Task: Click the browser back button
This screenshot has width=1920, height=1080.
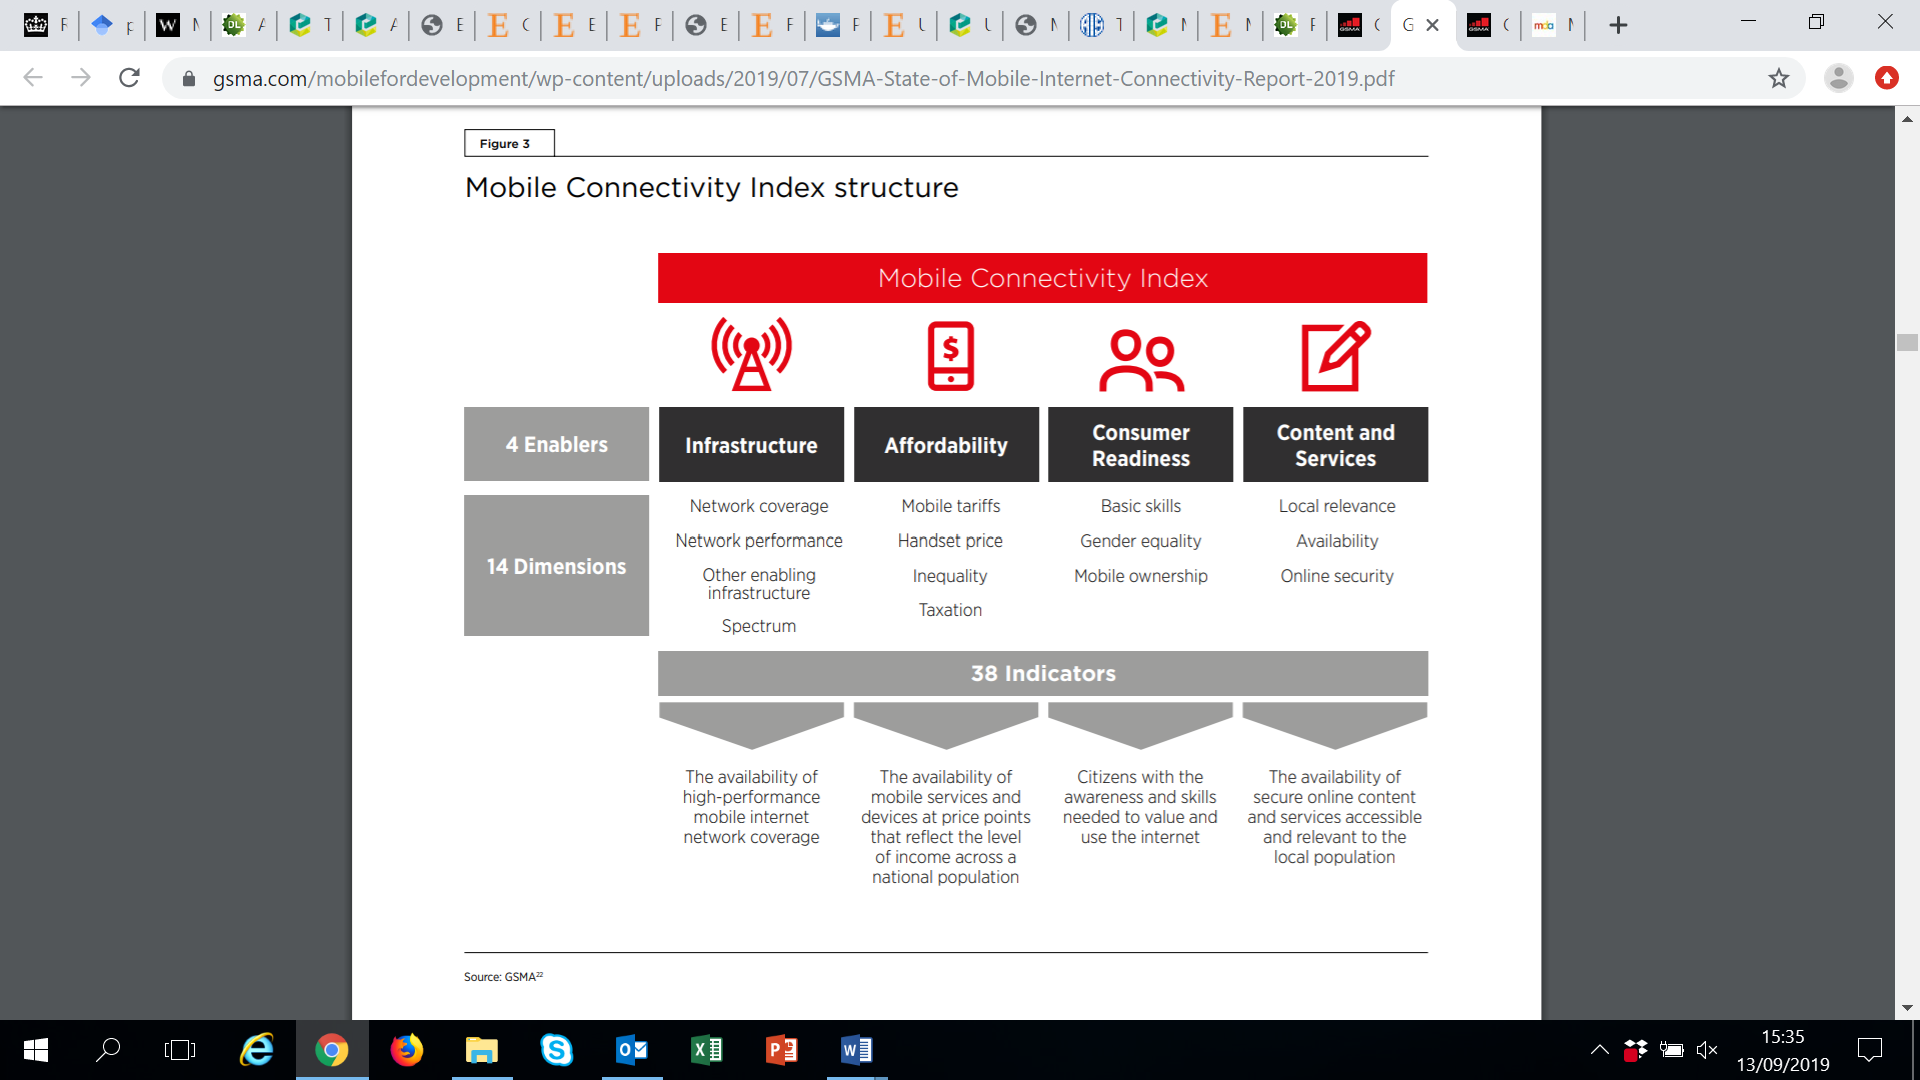Action: click(x=33, y=78)
